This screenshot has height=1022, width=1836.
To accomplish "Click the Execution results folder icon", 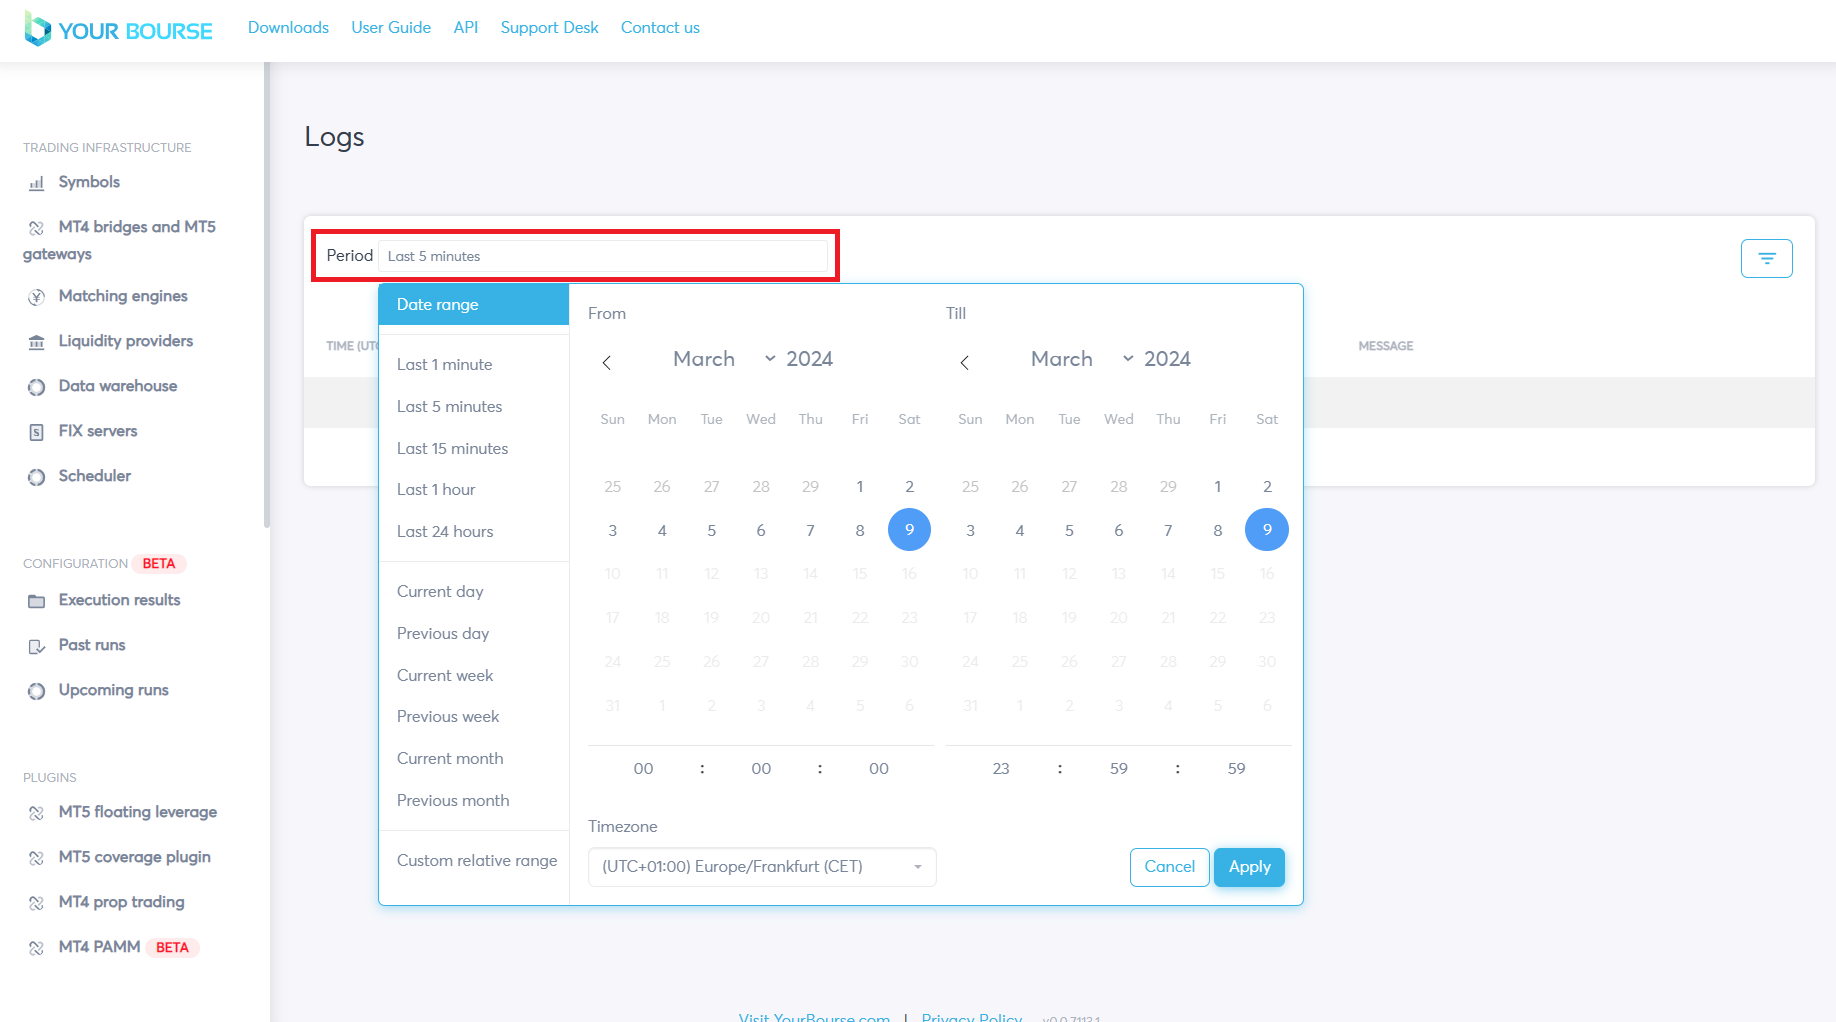I will 37,601.
